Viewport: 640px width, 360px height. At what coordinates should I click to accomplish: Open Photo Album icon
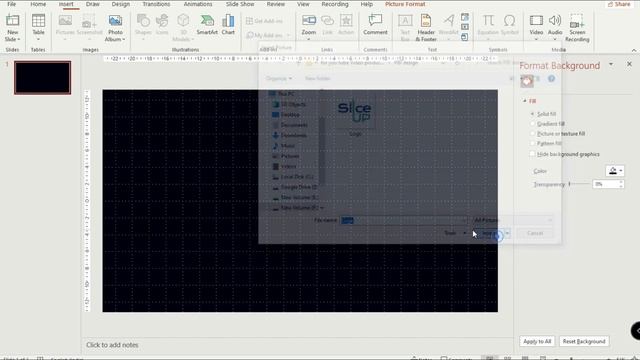pyautogui.click(x=115, y=20)
